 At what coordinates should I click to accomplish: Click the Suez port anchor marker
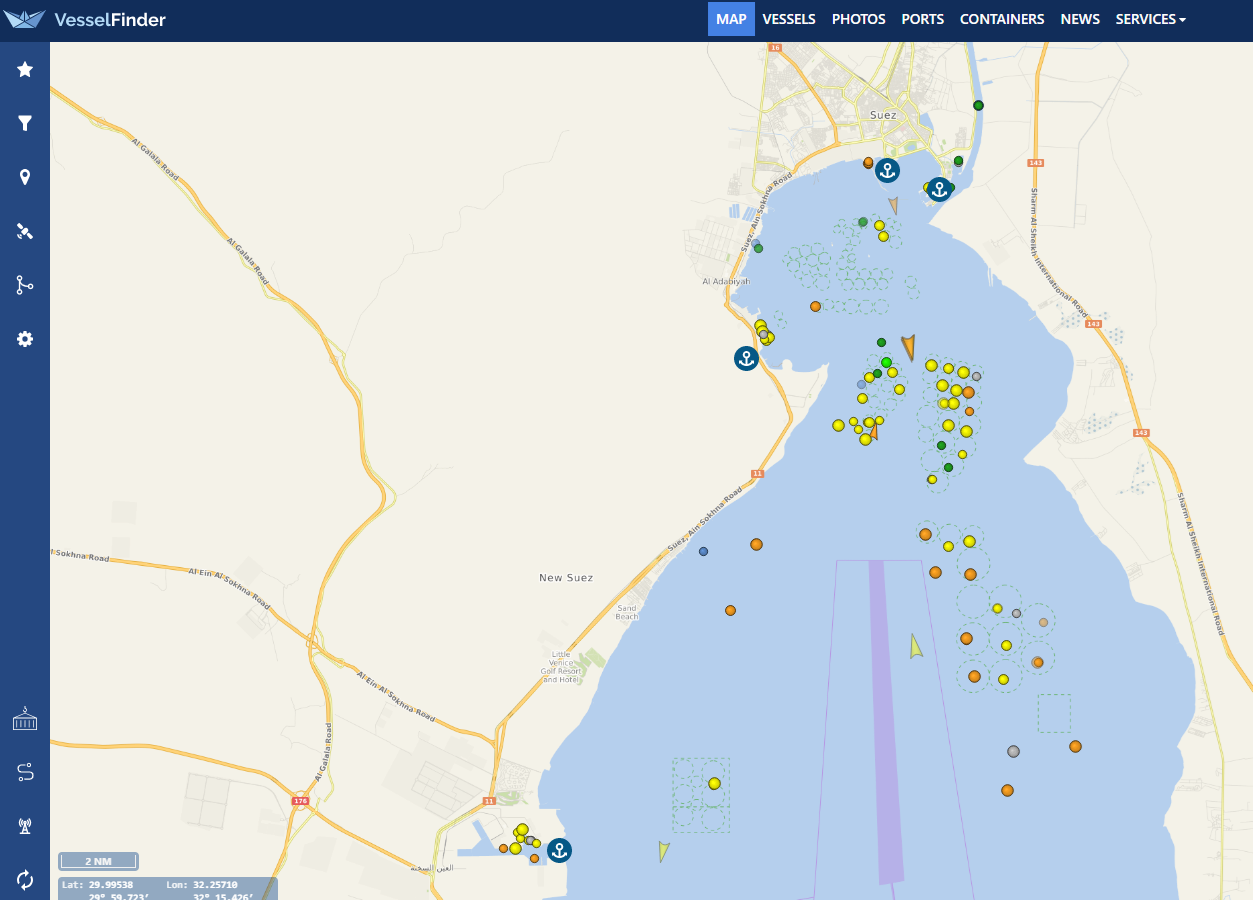(887, 170)
